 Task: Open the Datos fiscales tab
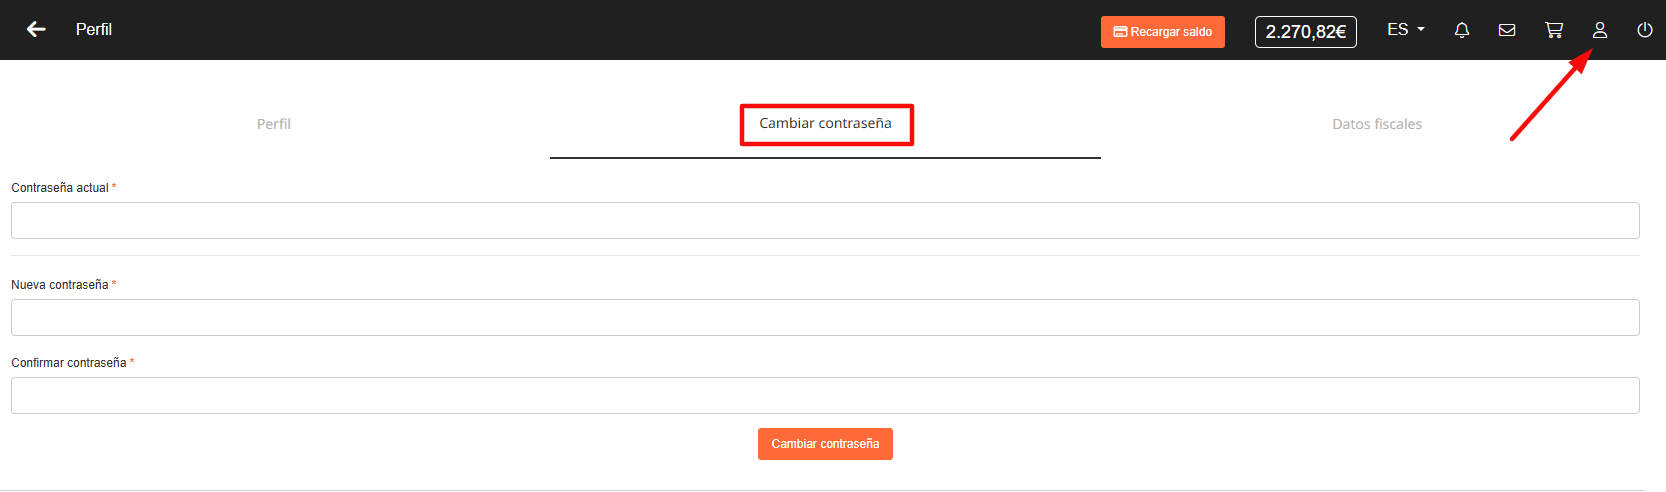tap(1376, 124)
